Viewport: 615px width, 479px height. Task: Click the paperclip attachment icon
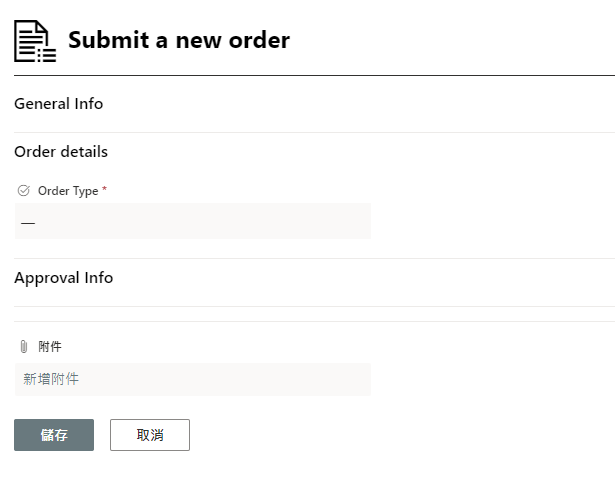pyautogui.click(x=24, y=347)
